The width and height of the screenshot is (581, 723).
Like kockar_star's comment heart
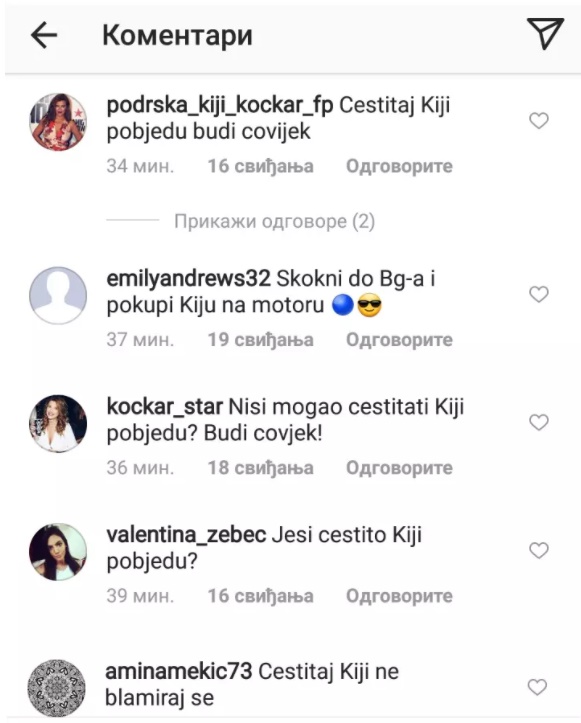click(539, 422)
